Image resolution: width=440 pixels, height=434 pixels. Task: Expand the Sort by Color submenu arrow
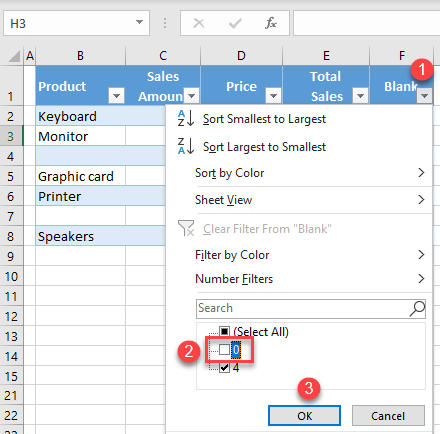[421, 173]
